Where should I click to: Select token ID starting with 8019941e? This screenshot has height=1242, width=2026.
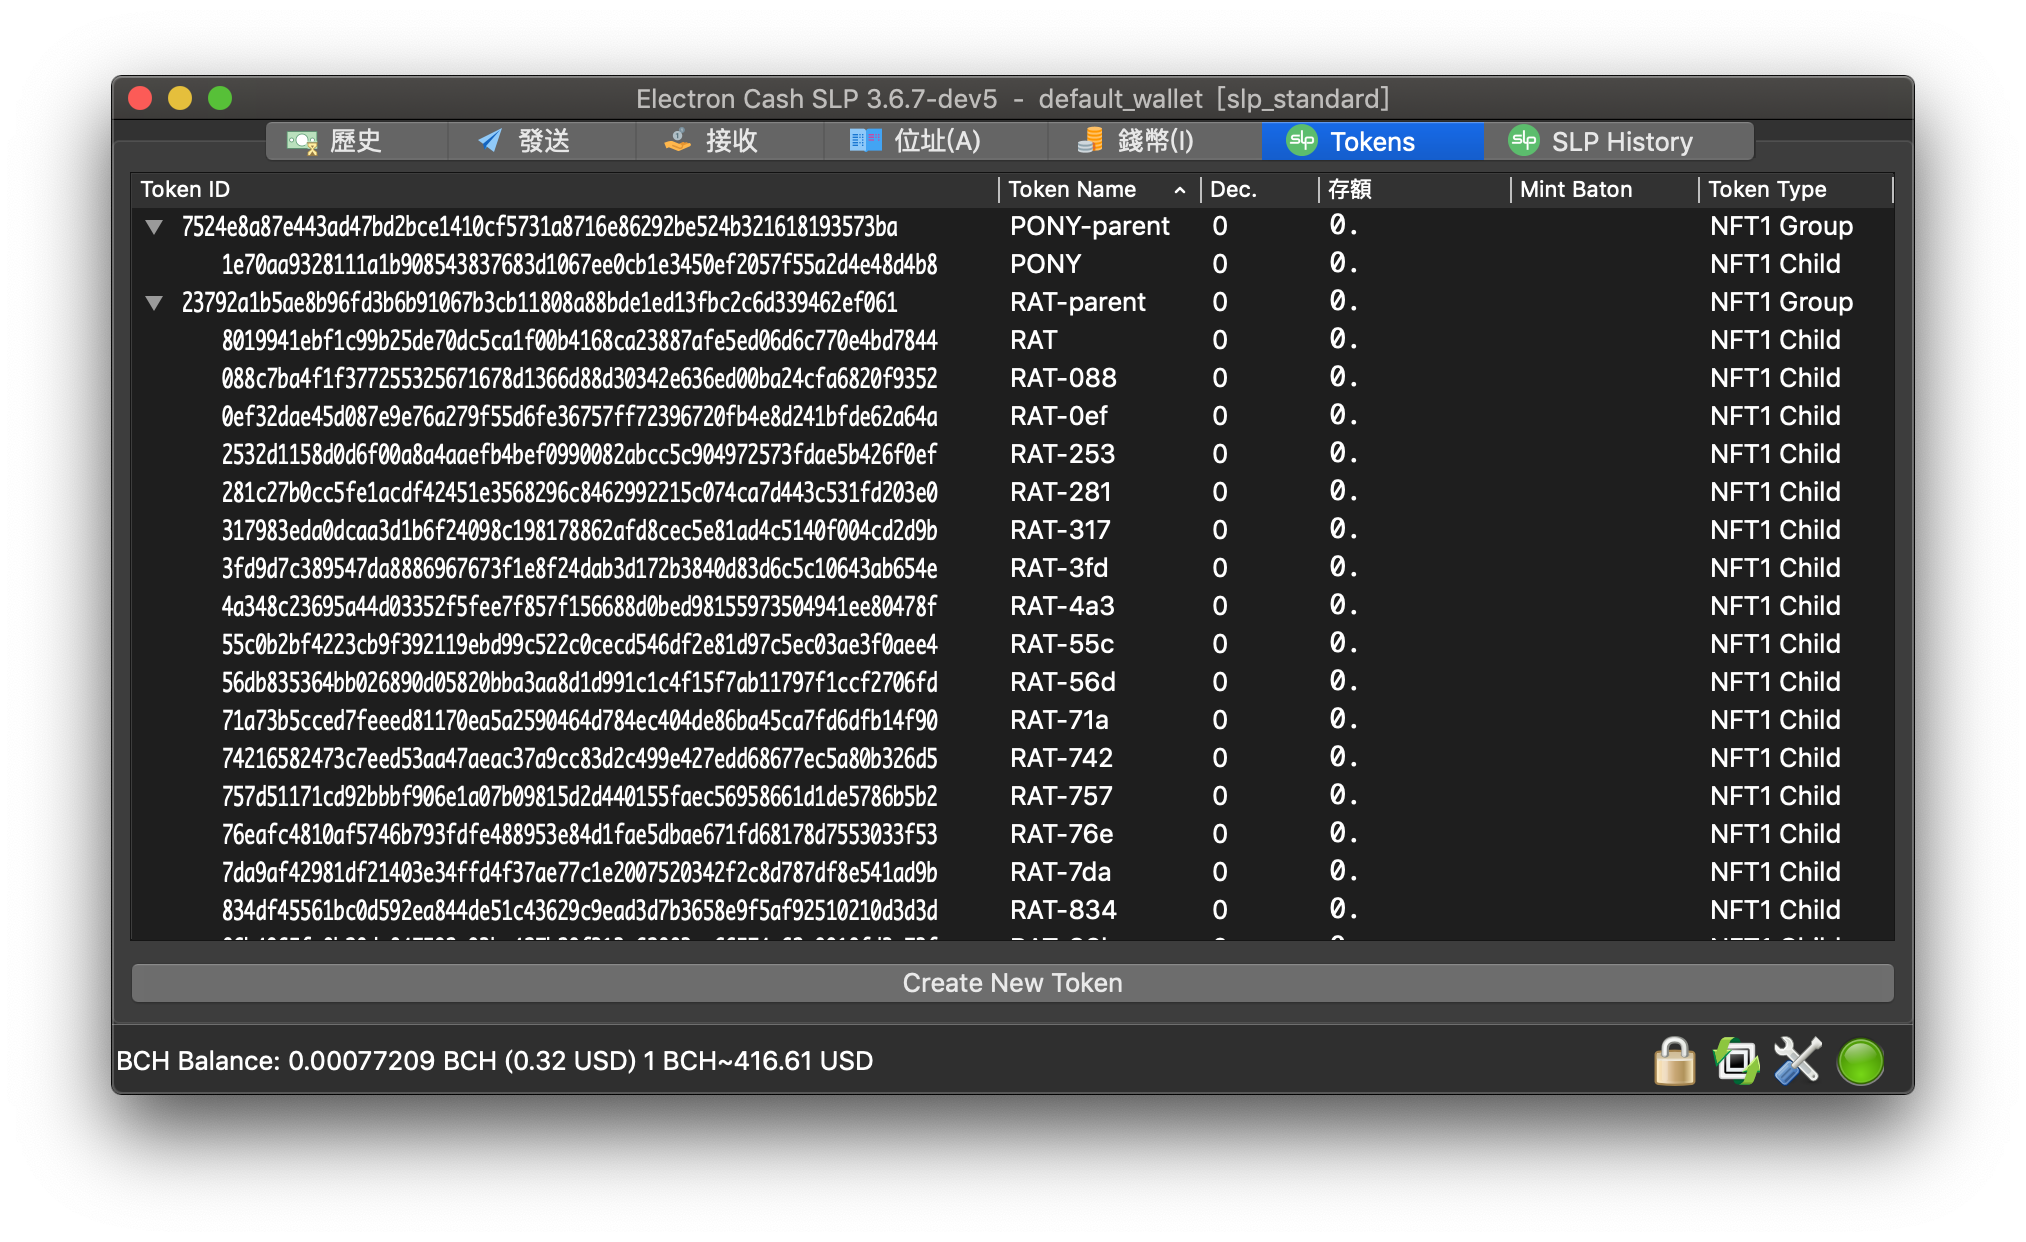579,340
